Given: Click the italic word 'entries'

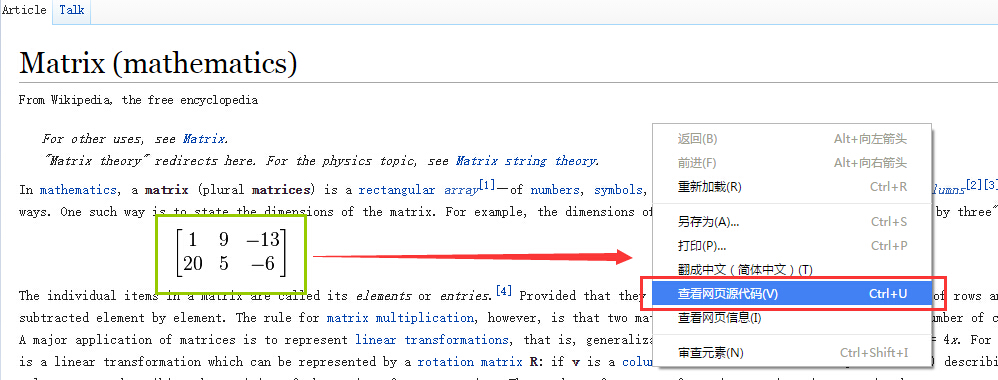Looking at the screenshot, I should point(465,295).
